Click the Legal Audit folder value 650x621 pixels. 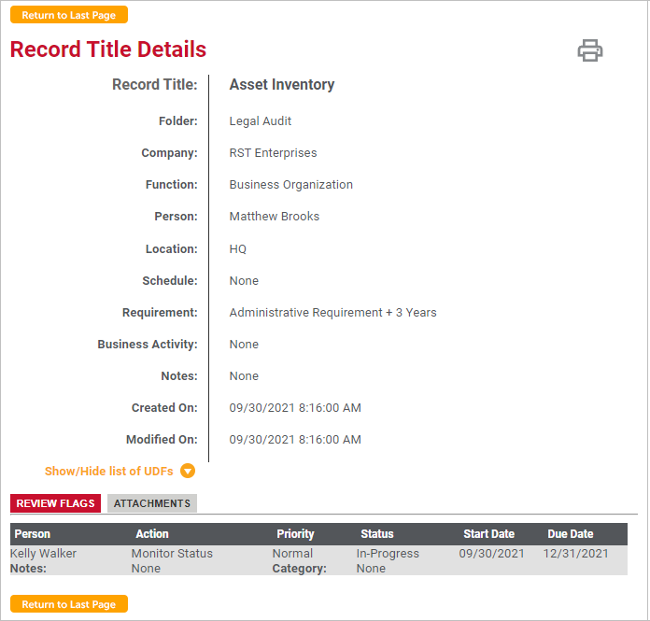pos(260,121)
